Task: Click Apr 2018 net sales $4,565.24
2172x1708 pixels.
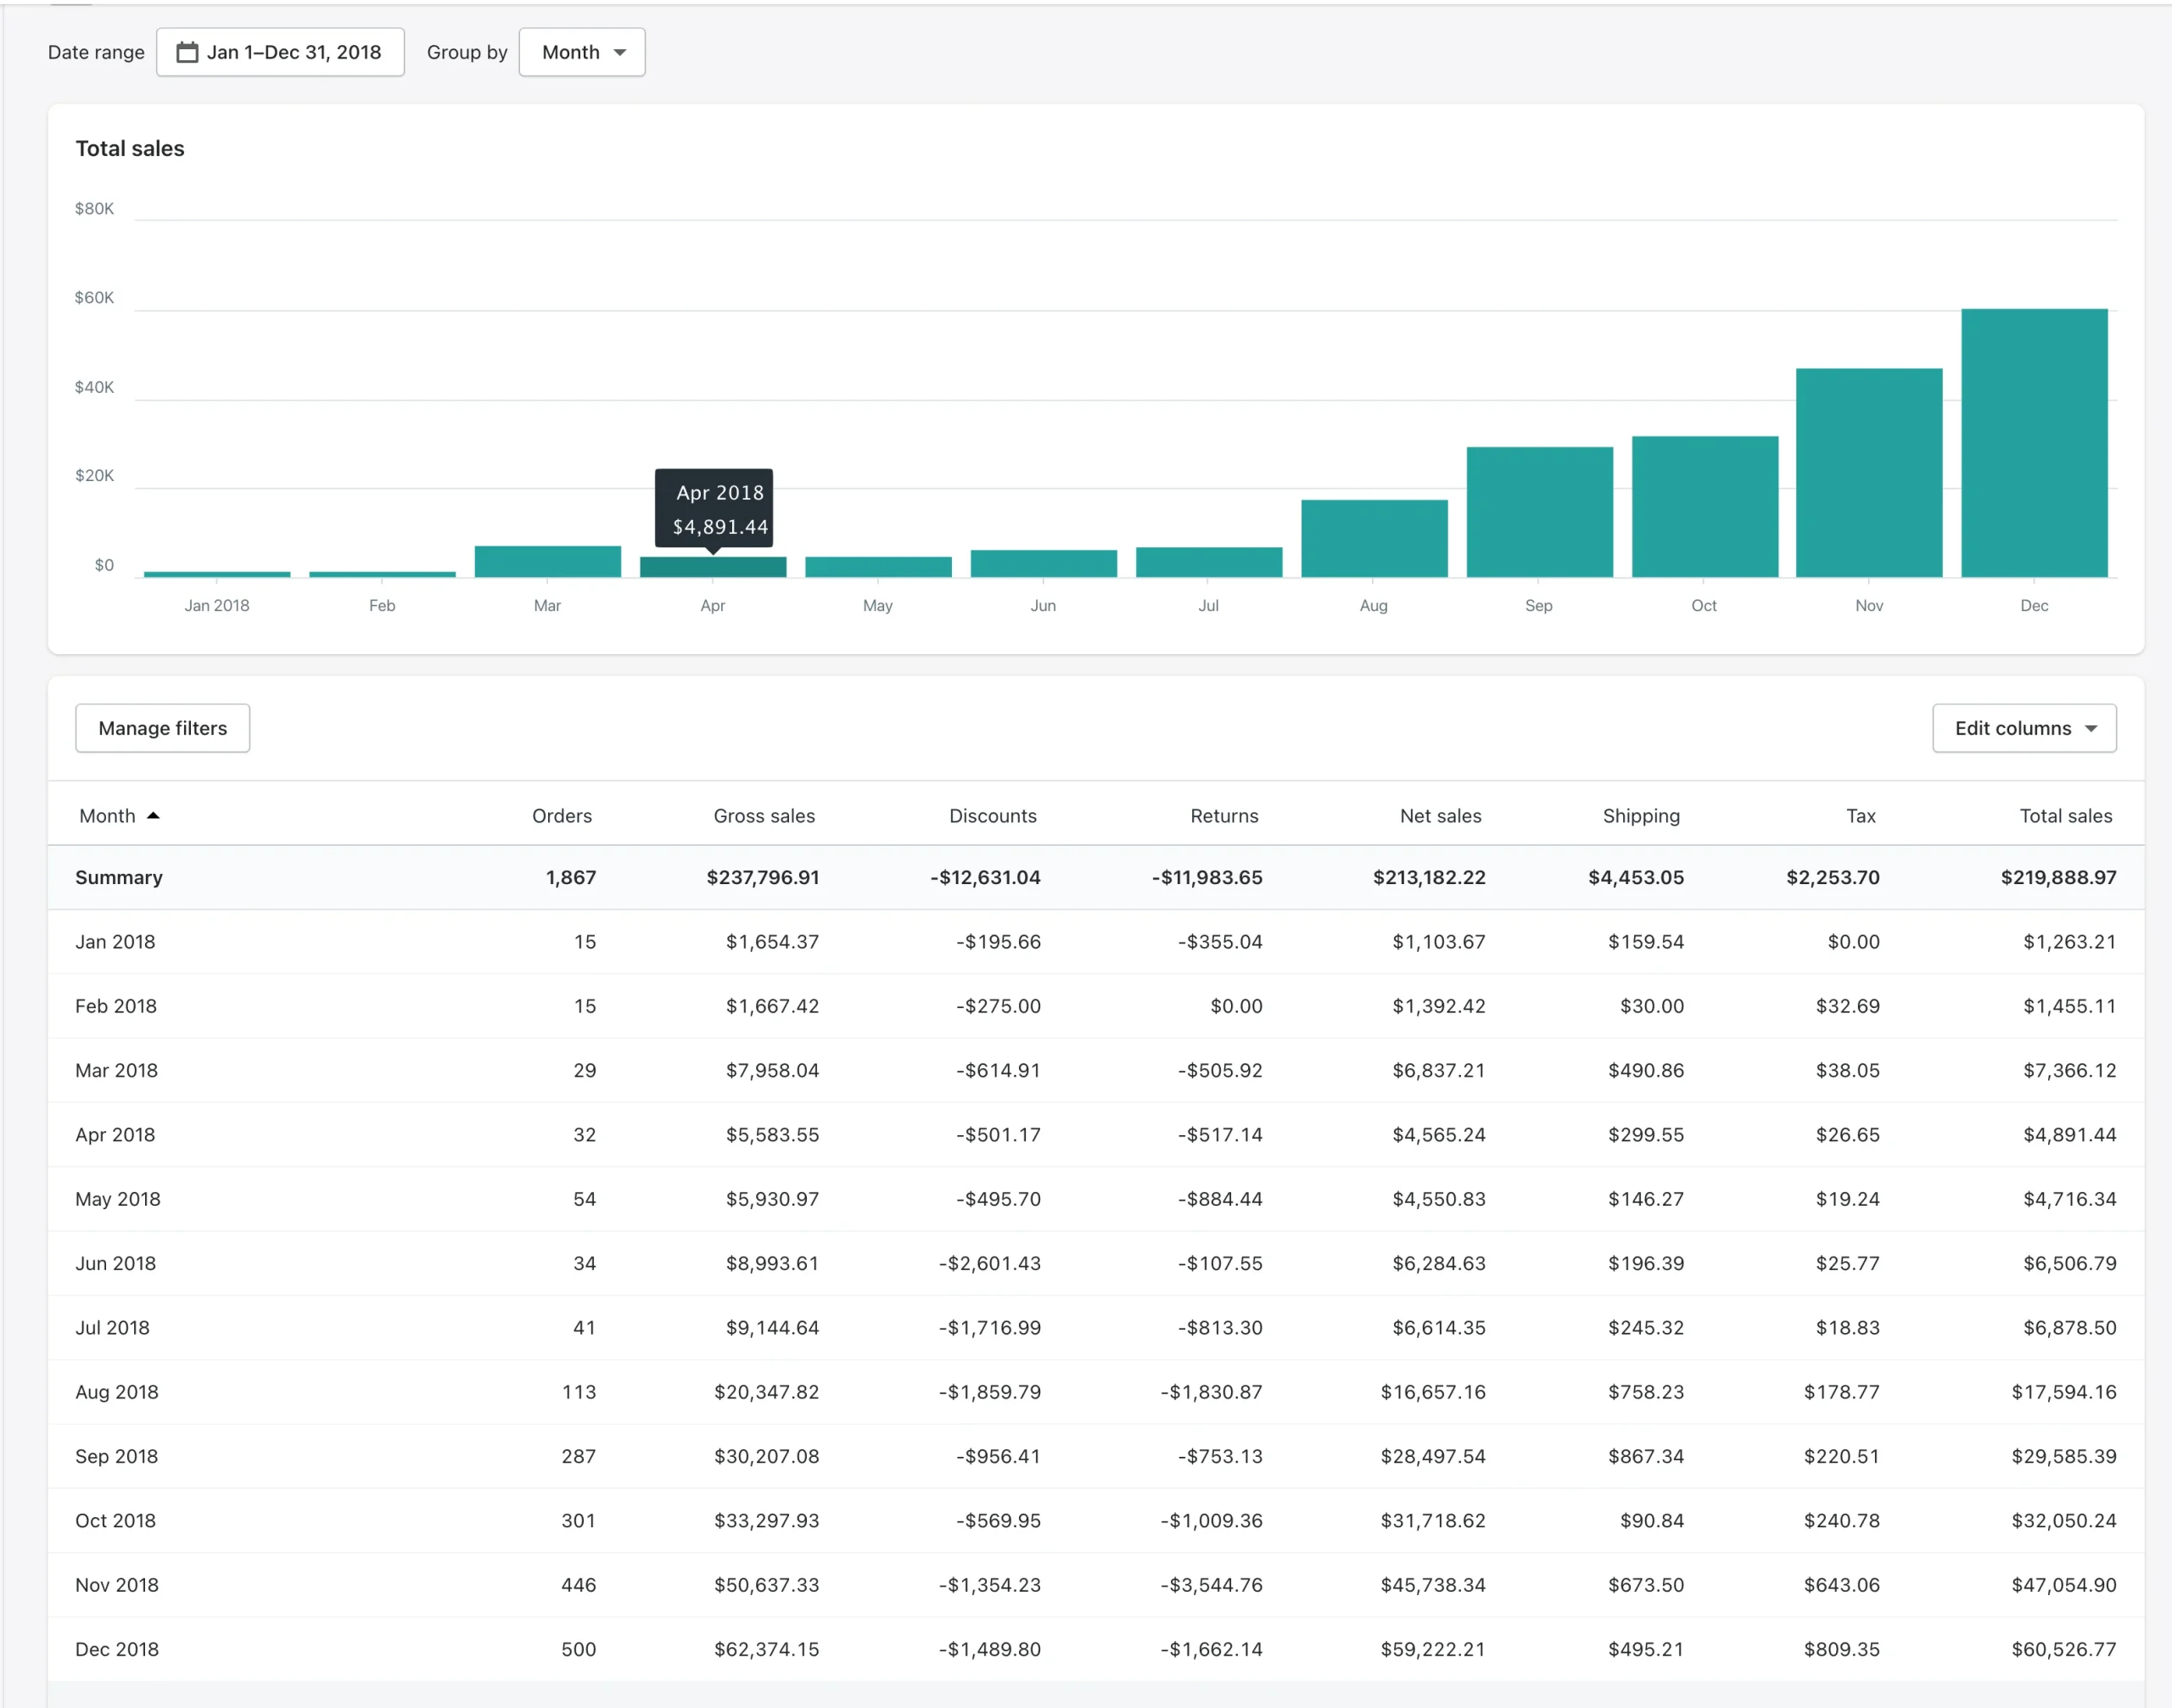Action: (1439, 1134)
